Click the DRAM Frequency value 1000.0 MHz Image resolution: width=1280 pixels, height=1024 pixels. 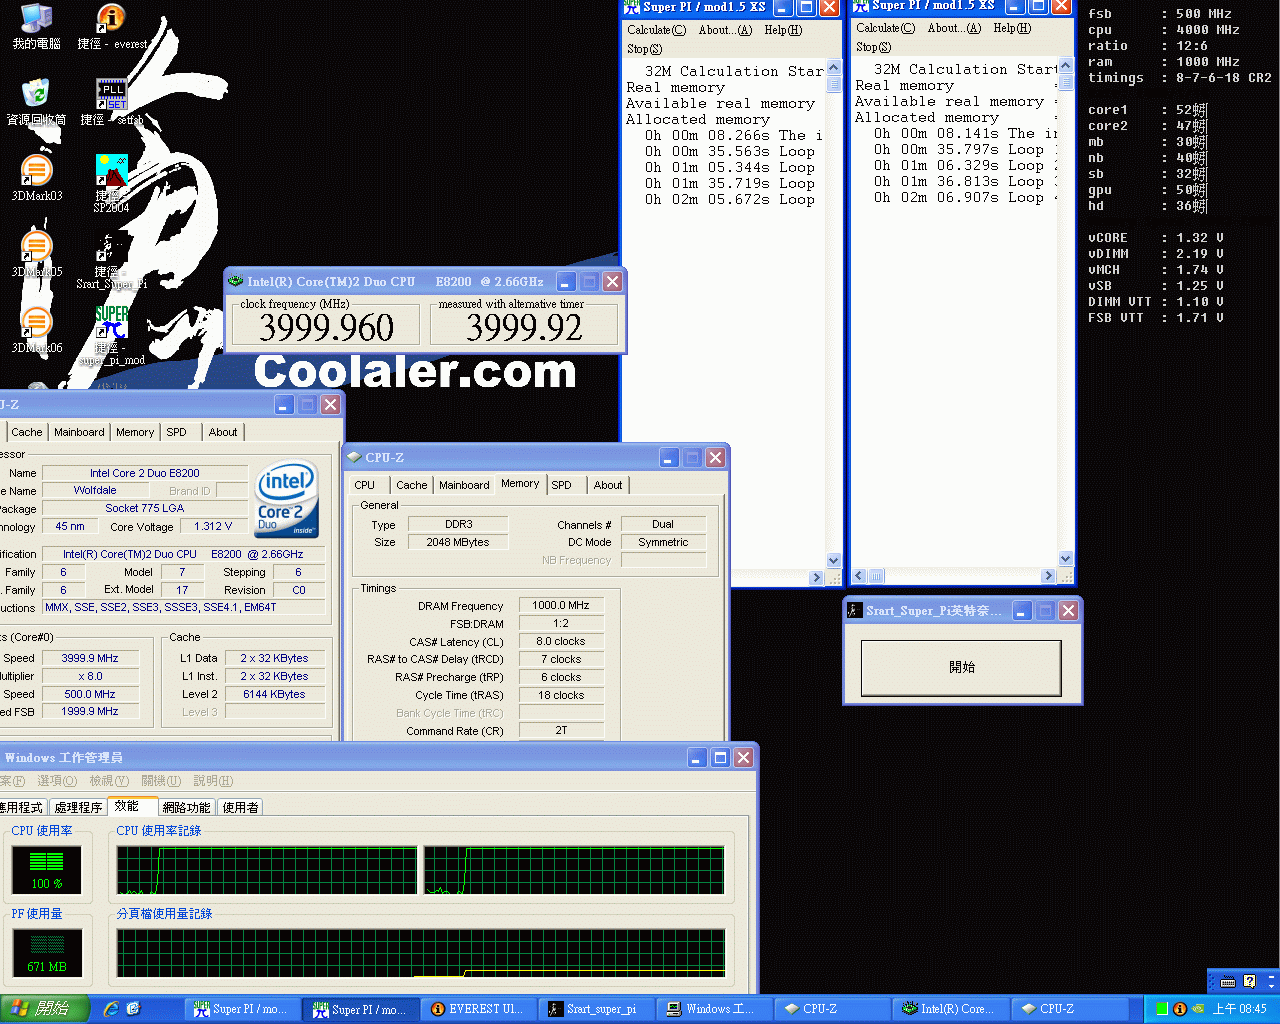tap(560, 605)
